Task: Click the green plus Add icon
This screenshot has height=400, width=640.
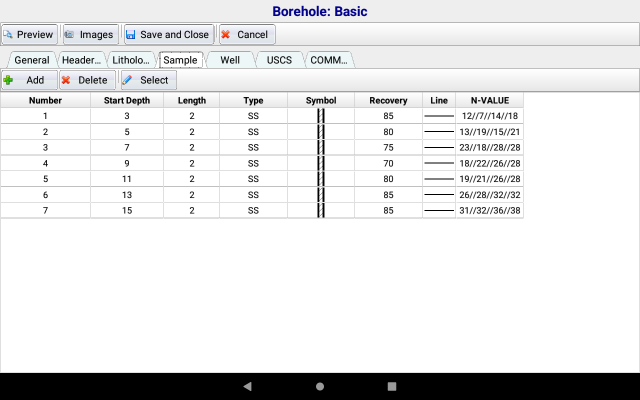Action: (x=9, y=80)
